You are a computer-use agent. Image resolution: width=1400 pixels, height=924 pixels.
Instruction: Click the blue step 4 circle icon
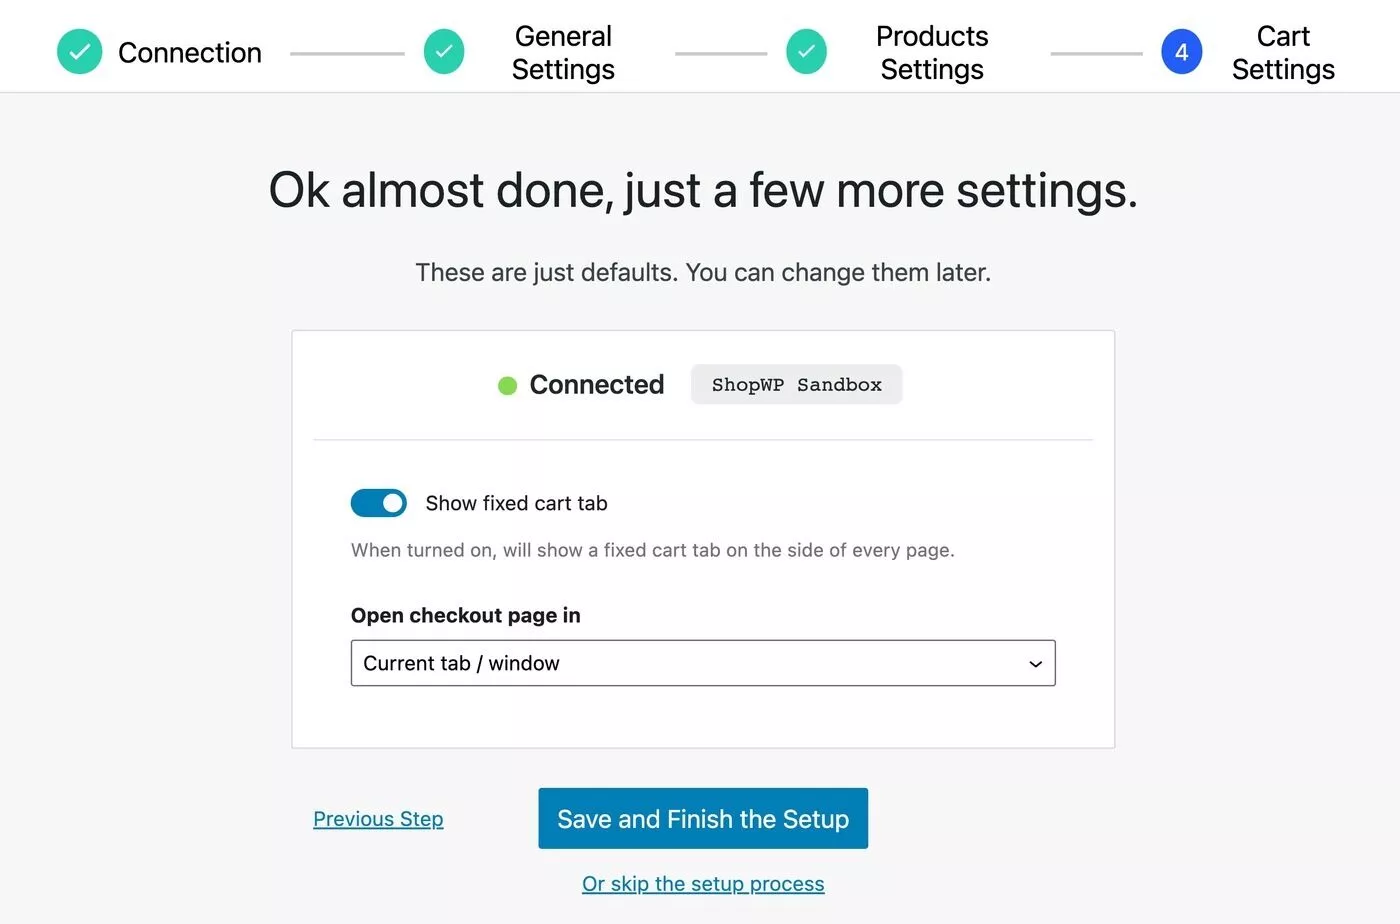(x=1181, y=52)
